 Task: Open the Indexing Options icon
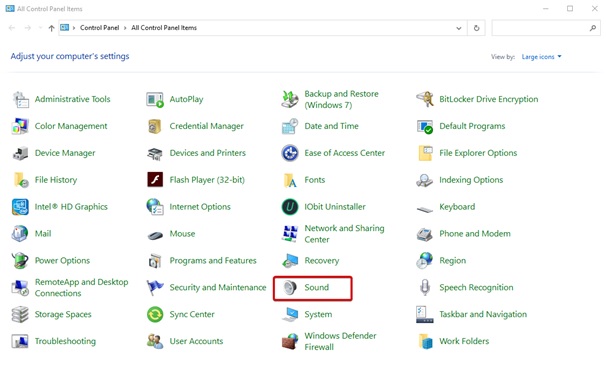(x=425, y=180)
